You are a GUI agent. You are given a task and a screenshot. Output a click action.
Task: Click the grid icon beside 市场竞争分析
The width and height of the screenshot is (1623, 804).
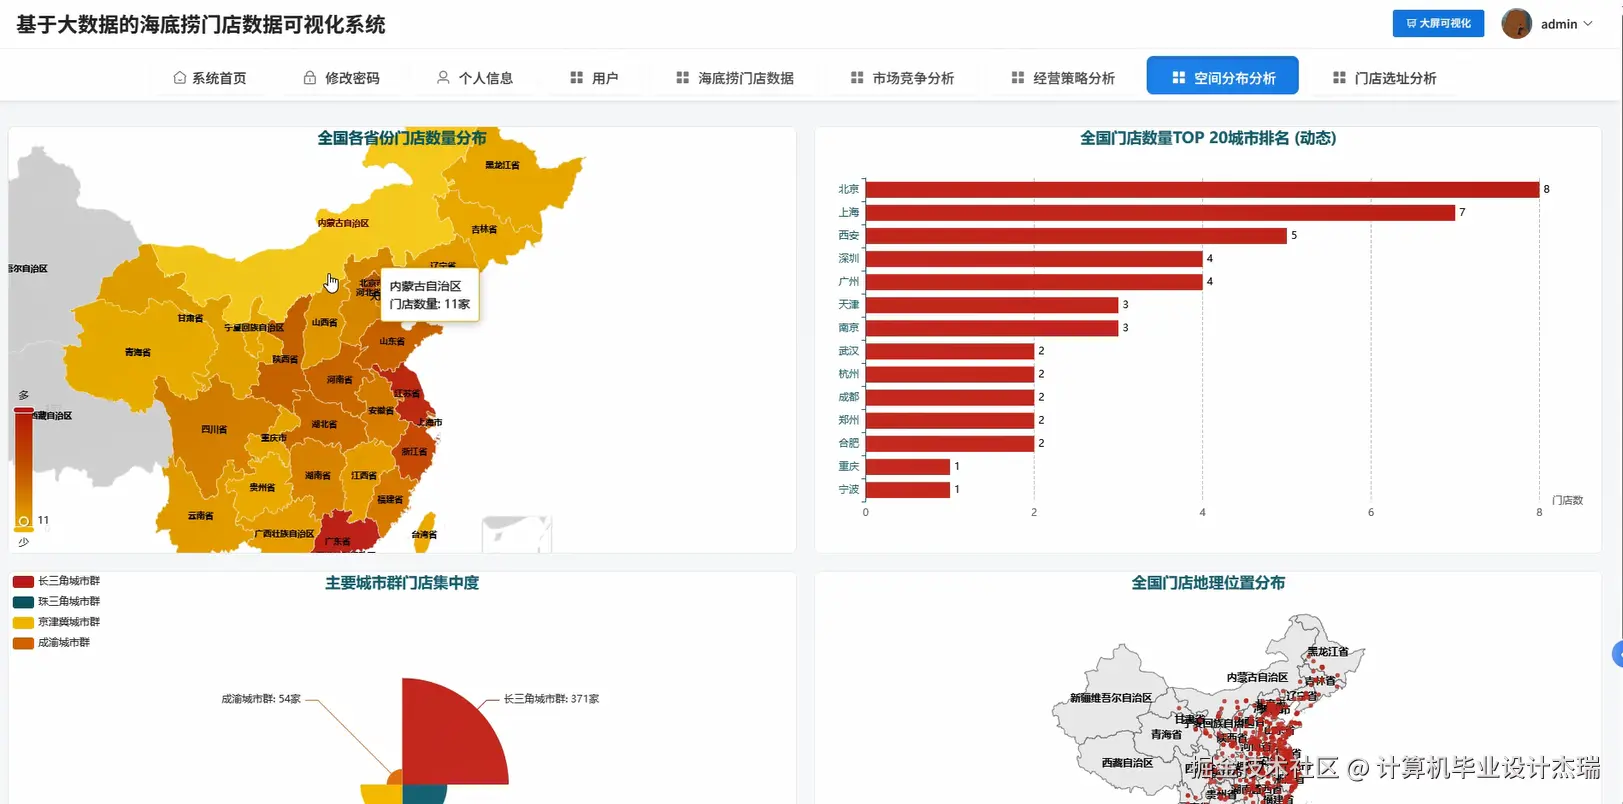(857, 77)
